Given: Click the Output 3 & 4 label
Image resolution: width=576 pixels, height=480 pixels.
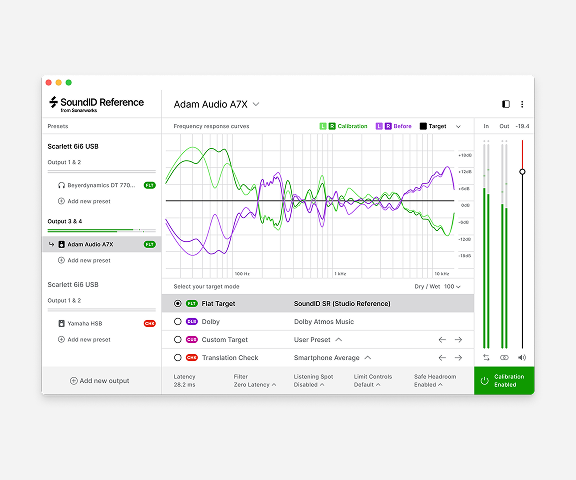Looking at the screenshot, I should 65,221.
